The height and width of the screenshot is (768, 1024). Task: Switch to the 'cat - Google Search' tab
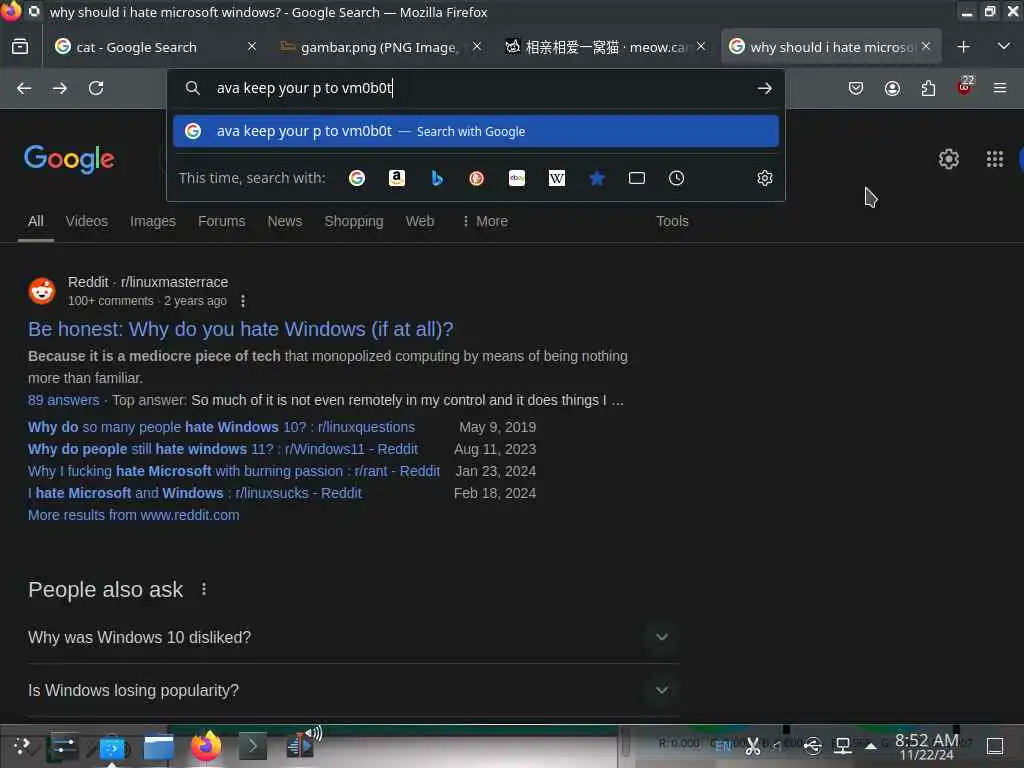click(x=136, y=47)
